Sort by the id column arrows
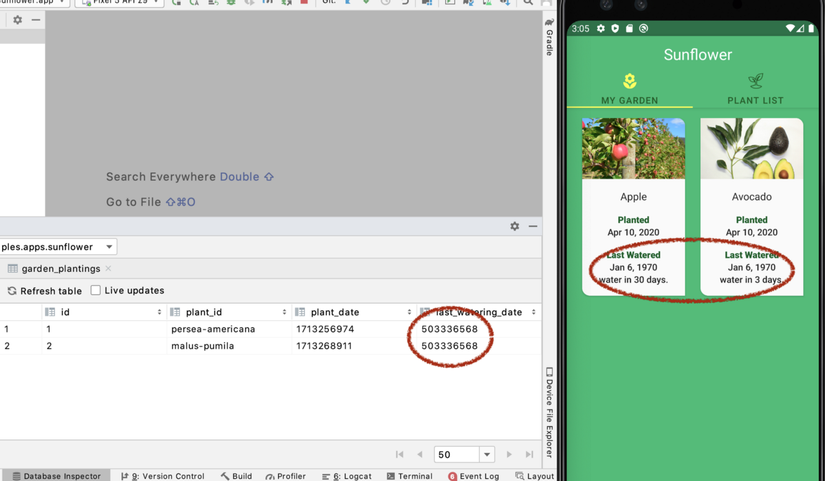The image size is (825, 481). [159, 312]
